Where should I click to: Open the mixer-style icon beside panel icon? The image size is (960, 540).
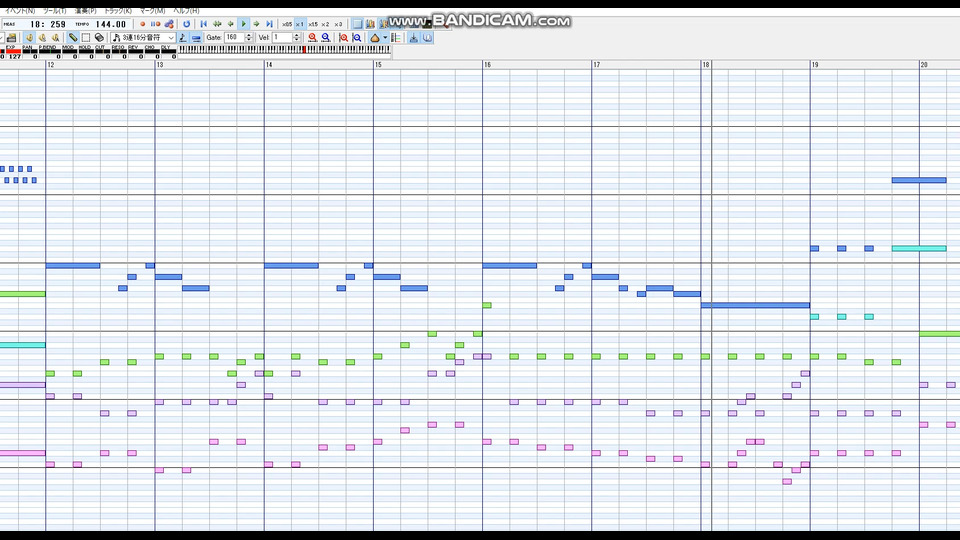coord(370,24)
